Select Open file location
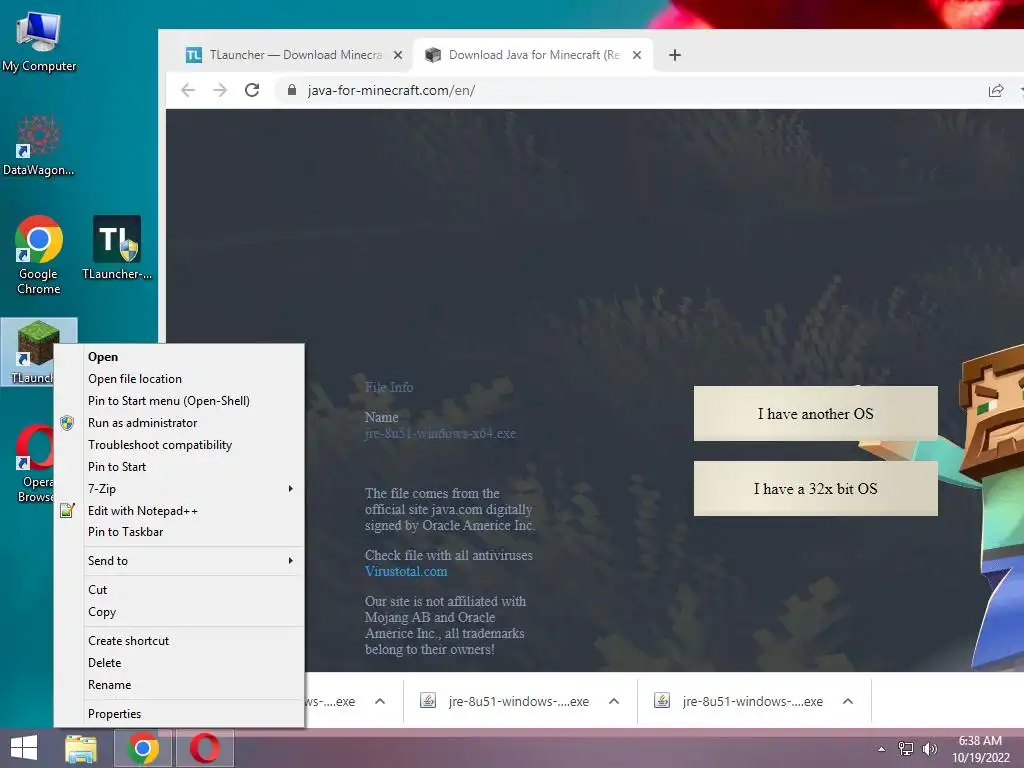Screen dimensions: 1024x768 coord(194,379)
